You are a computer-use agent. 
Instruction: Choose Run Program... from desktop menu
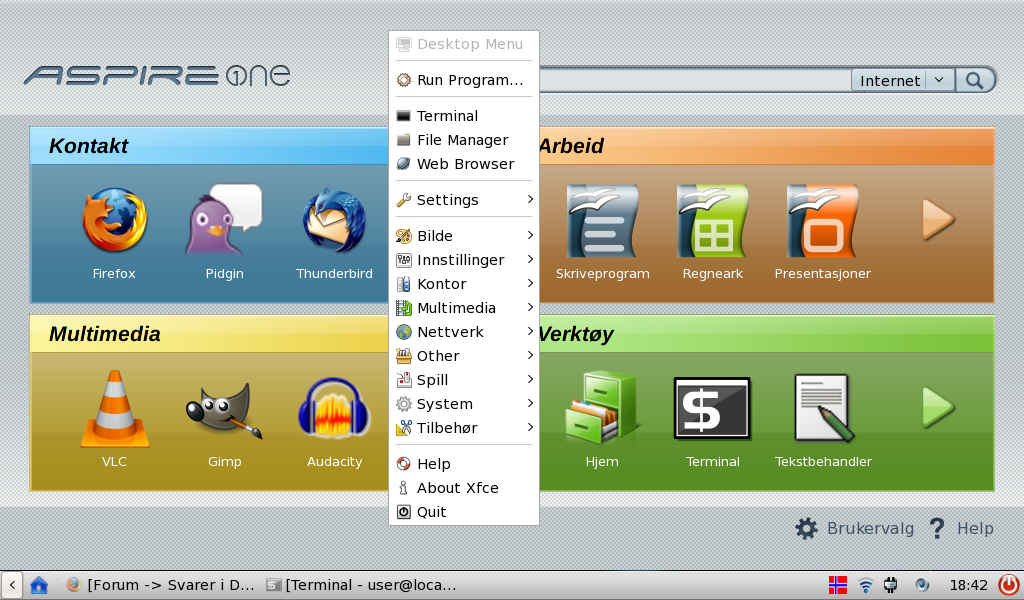(464, 80)
